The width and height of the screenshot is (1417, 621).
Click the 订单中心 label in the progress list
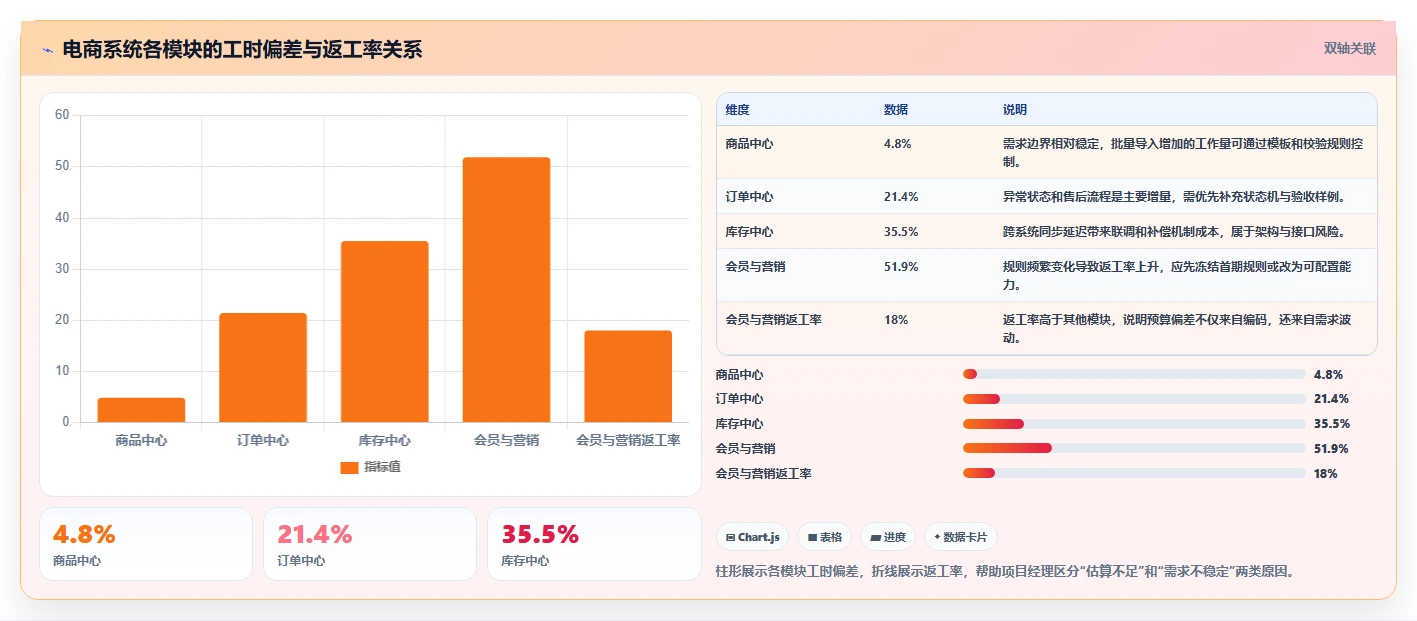coord(740,399)
